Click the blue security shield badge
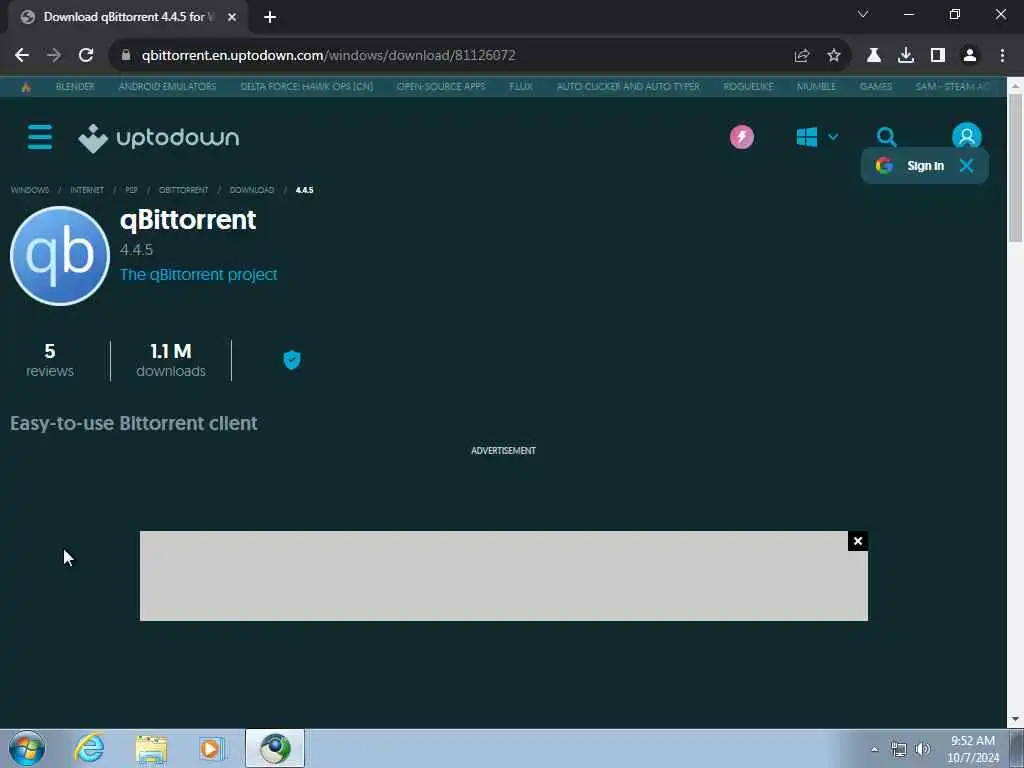 click(292, 360)
